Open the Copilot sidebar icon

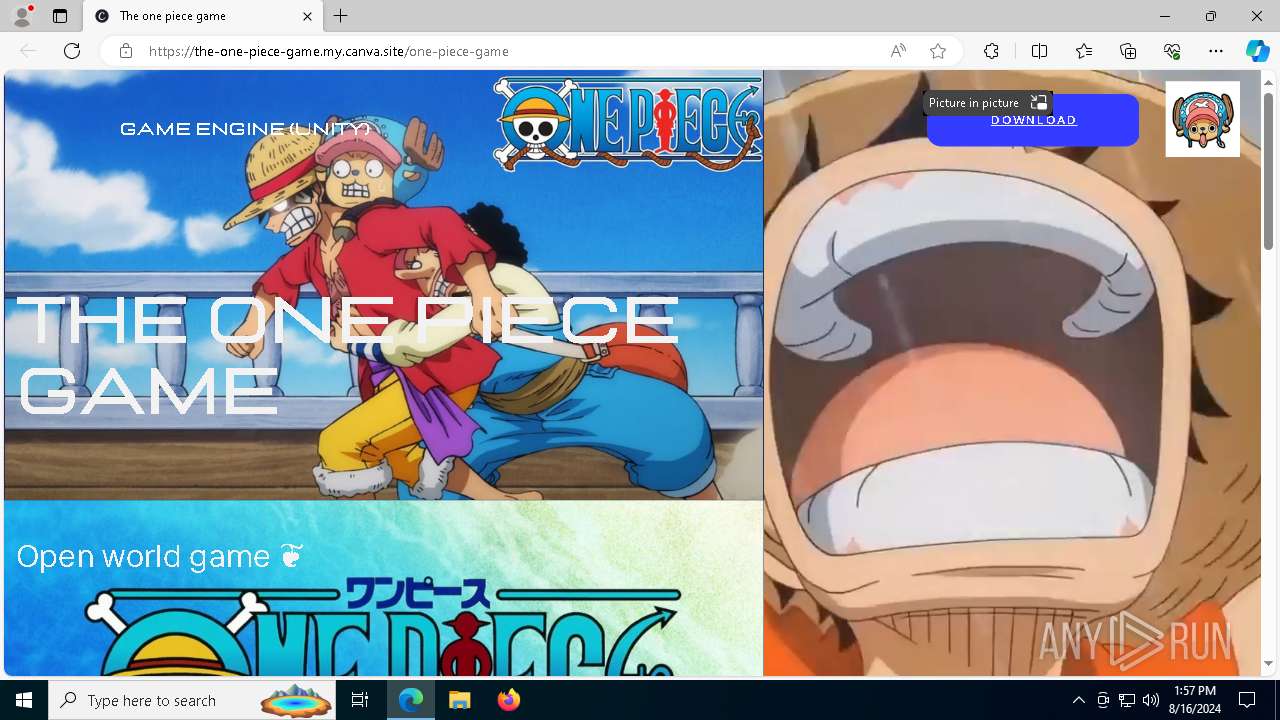point(1257,51)
